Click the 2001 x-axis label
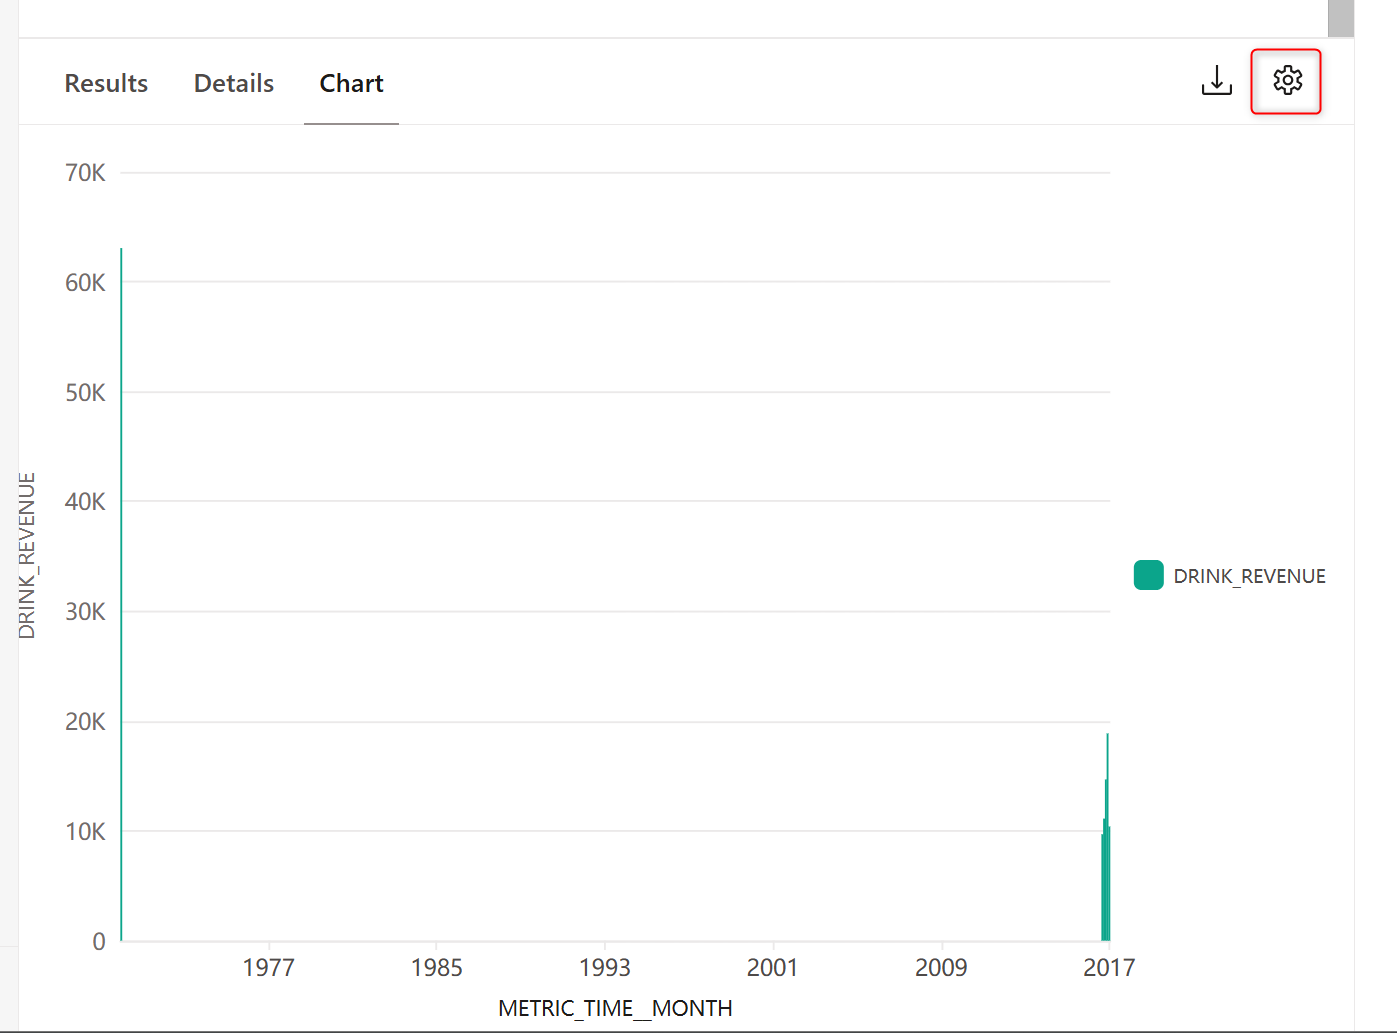 coord(772,967)
